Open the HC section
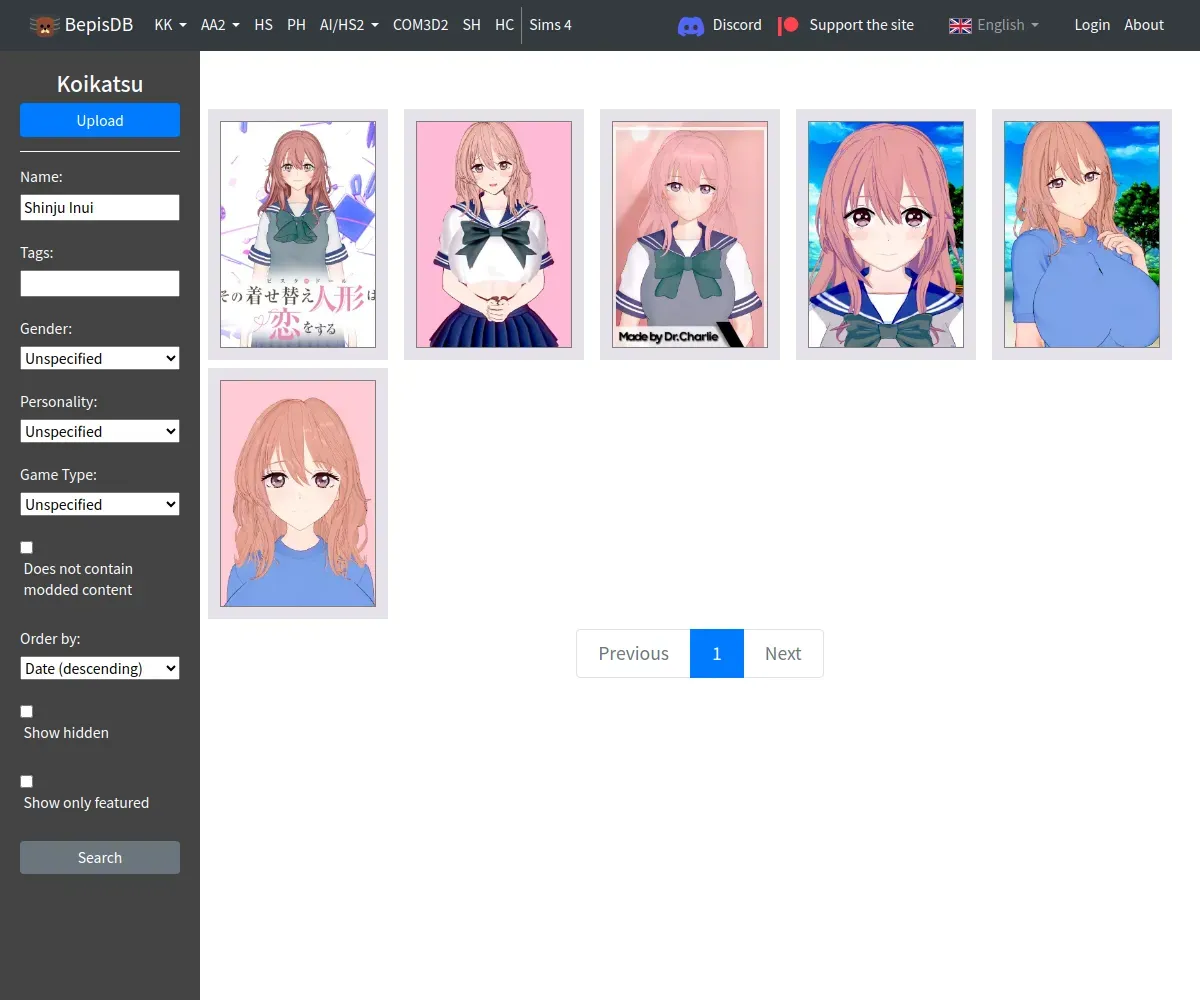Image resolution: width=1200 pixels, height=1000 pixels. (504, 25)
